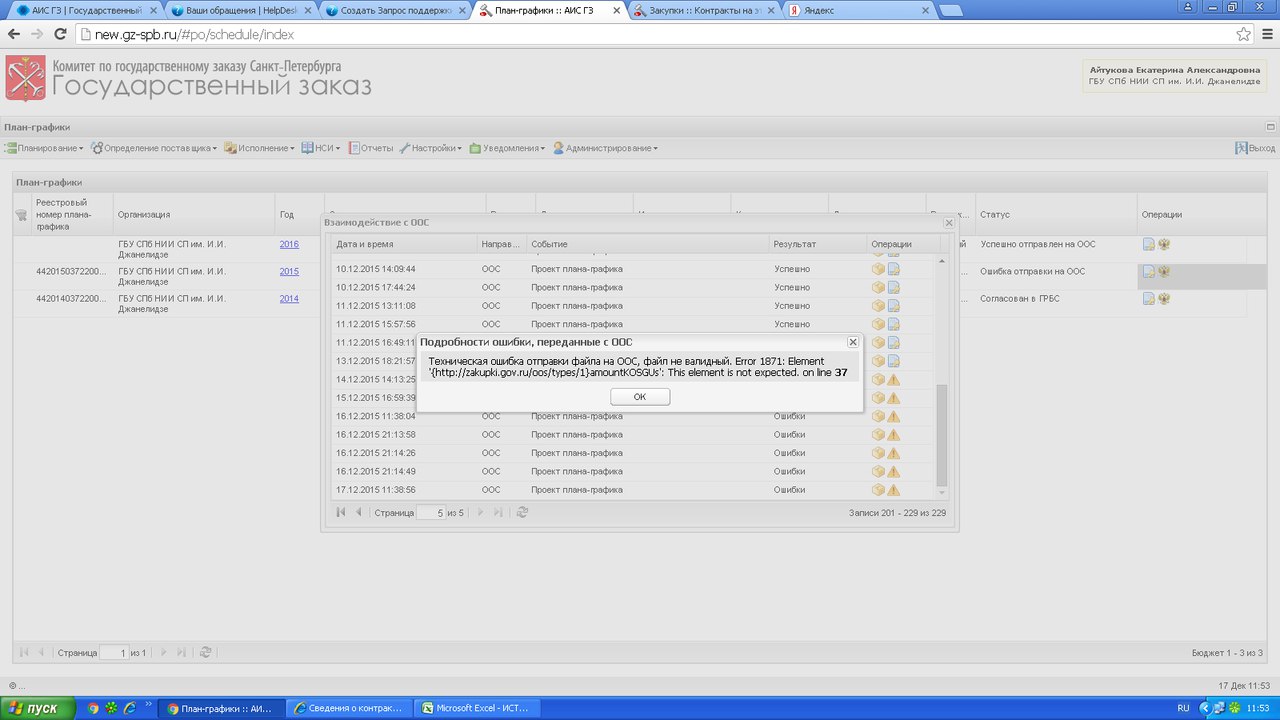Switch to the Яндекс browser tab

click(x=860, y=10)
